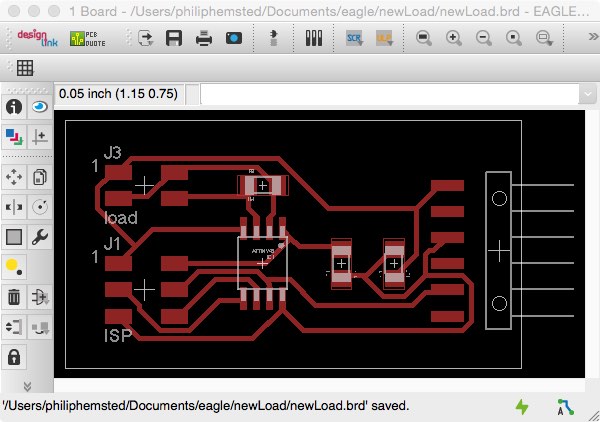Select the Group tool
600x422 pixels.
[x=14, y=237]
